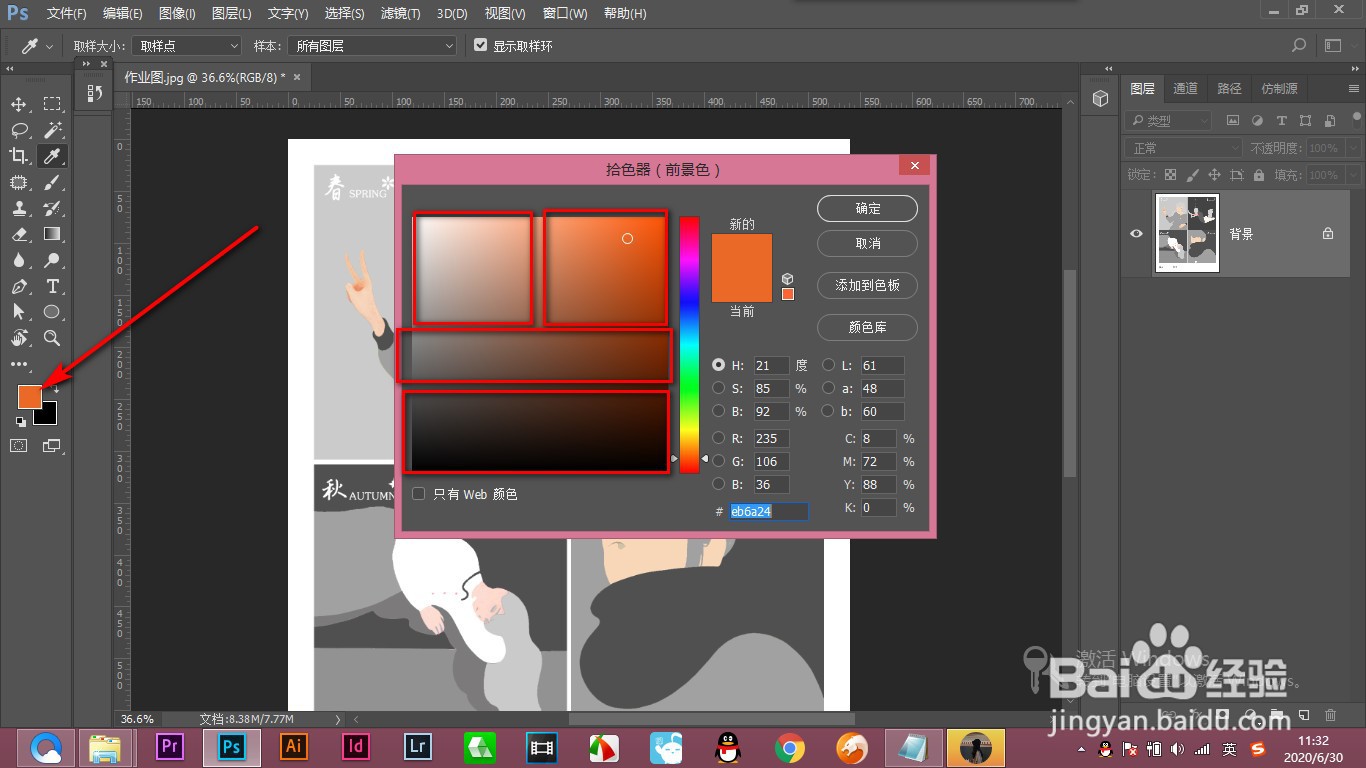Switch to the 路径 tab
The width and height of the screenshot is (1366, 768).
click(1229, 88)
